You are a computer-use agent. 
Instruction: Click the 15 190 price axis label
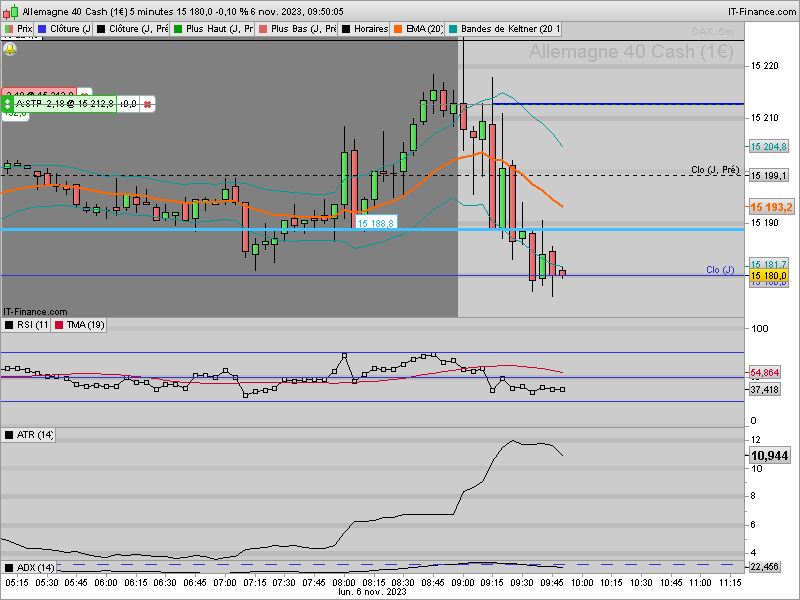tap(765, 223)
